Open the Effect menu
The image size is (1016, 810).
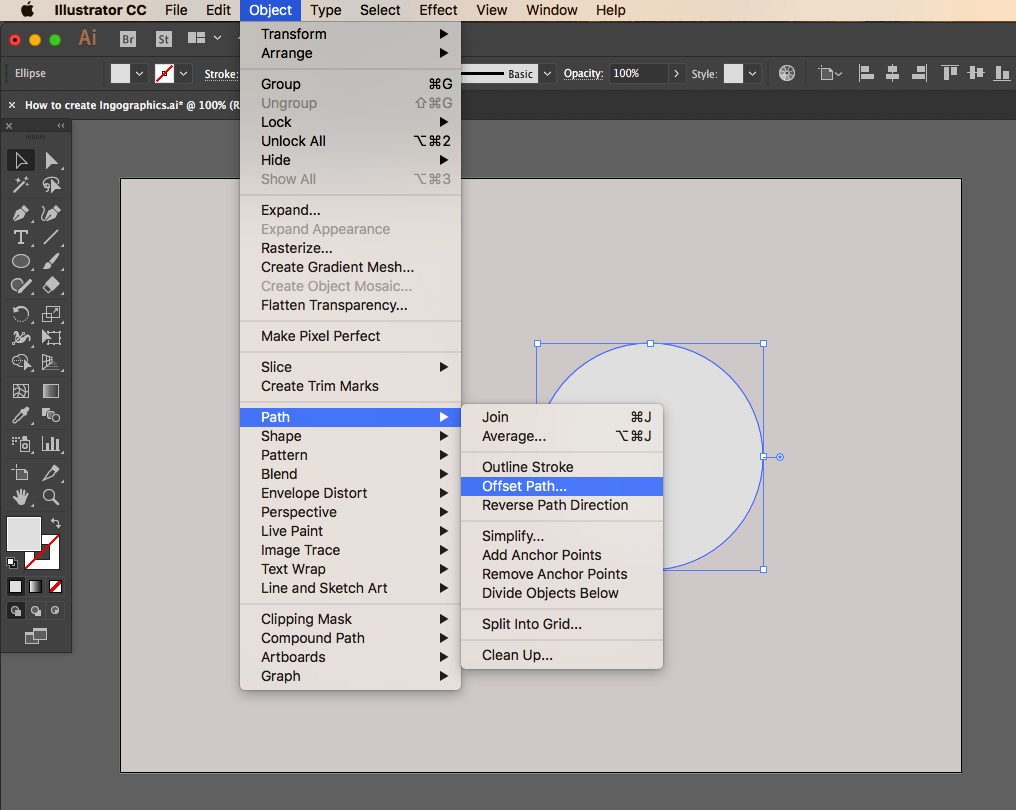(438, 10)
